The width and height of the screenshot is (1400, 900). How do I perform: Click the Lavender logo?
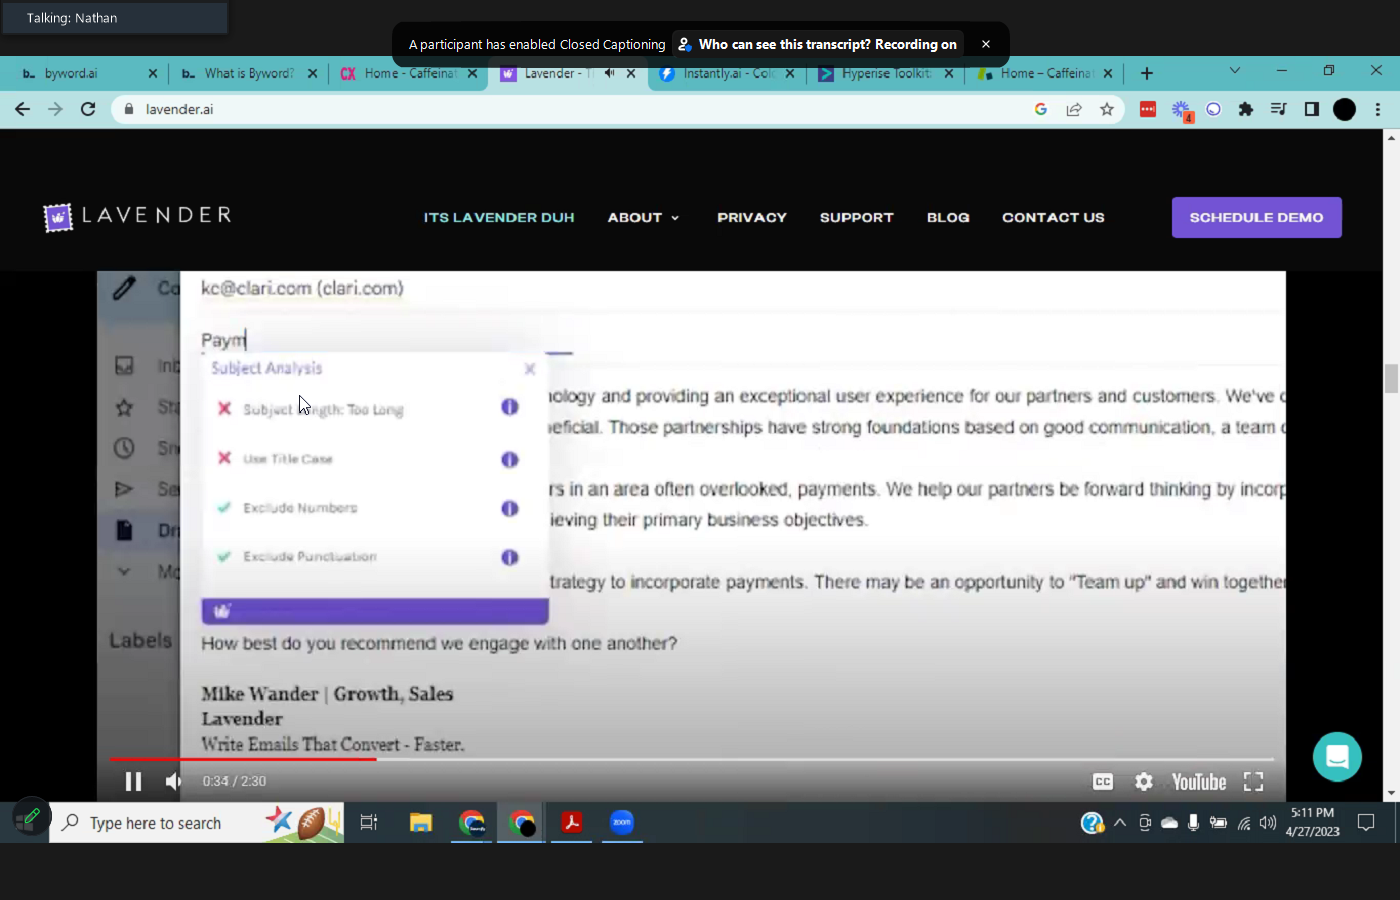(138, 217)
